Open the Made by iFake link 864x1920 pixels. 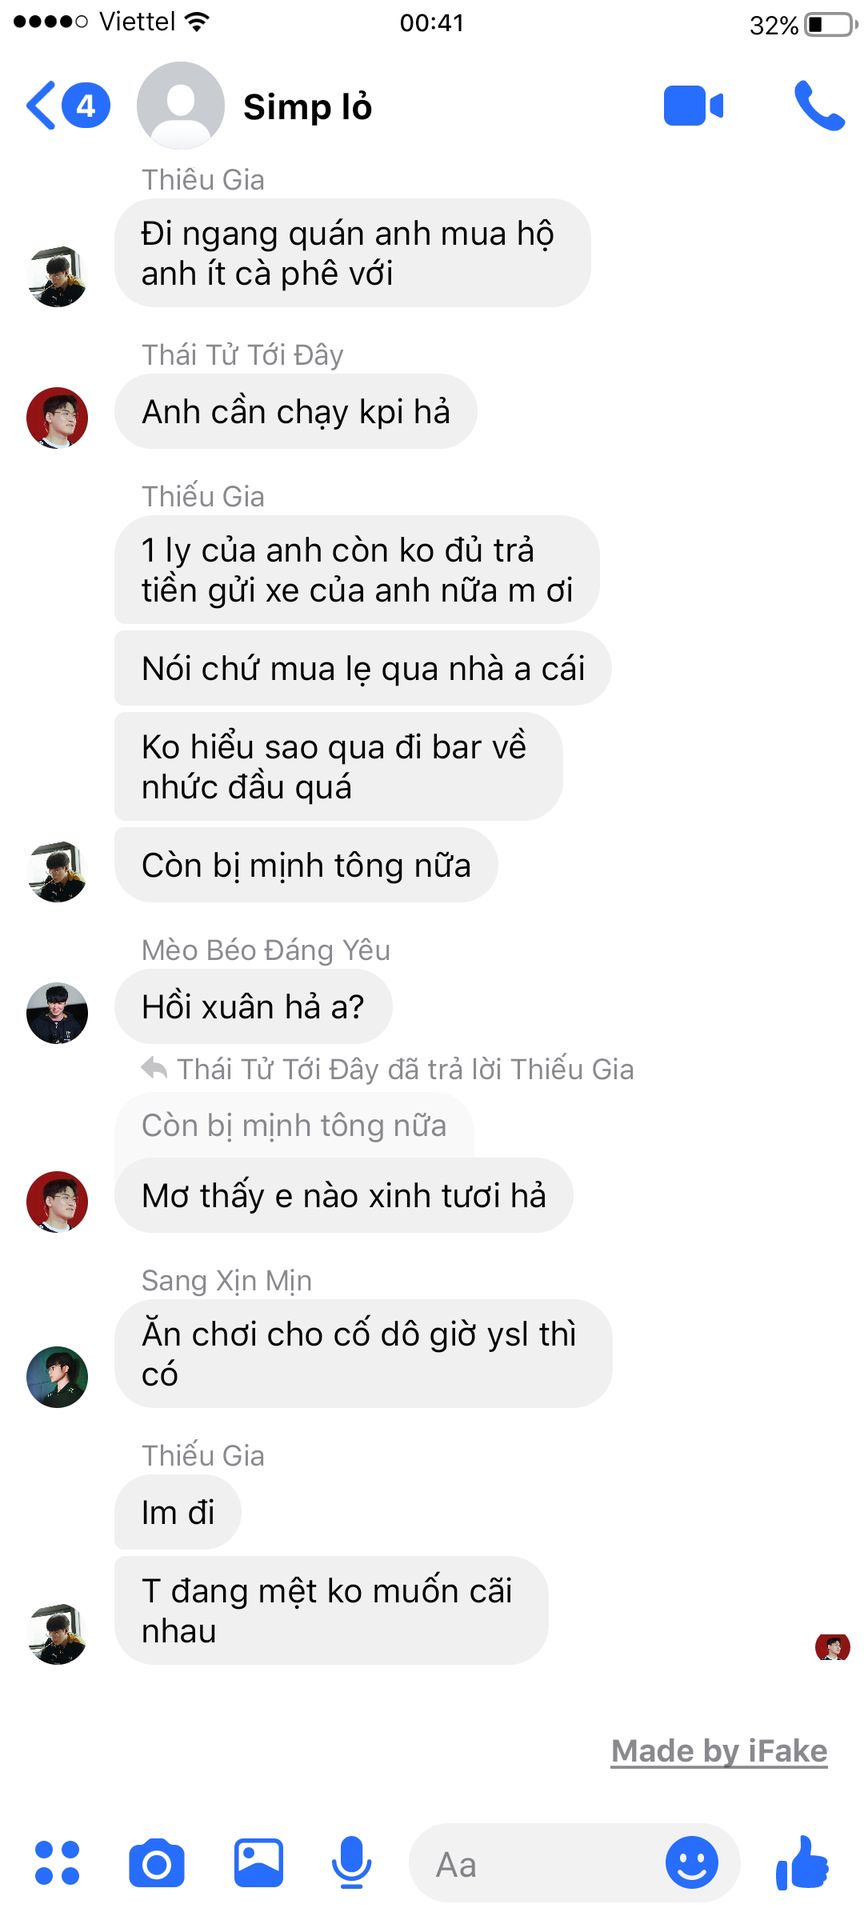coord(719,1751)
